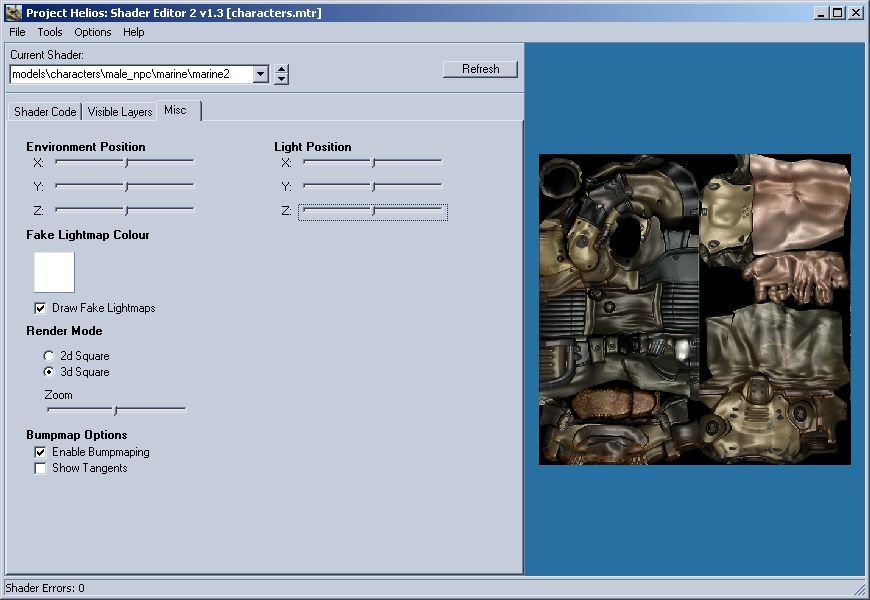Select the 3d Square radio button

click(x=49, y=372)
